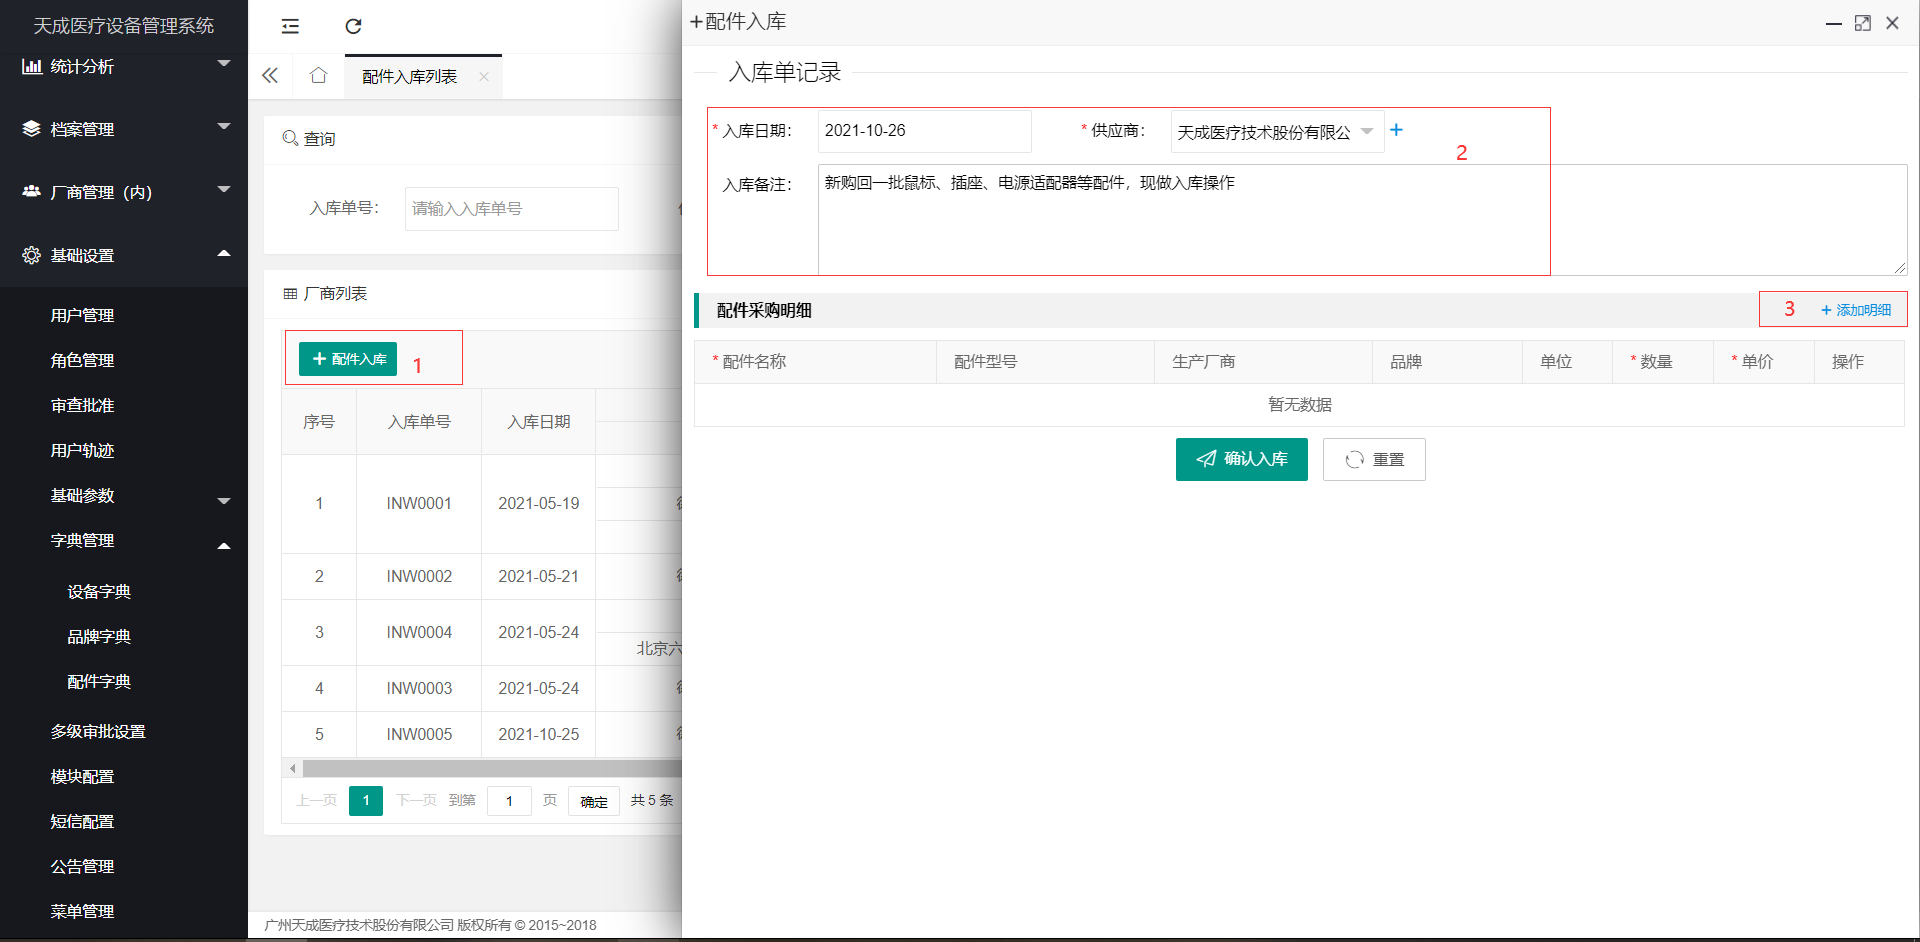1920x942 pixels.
Task: Expand 基础参数 submenu
Action: [124, 495]
